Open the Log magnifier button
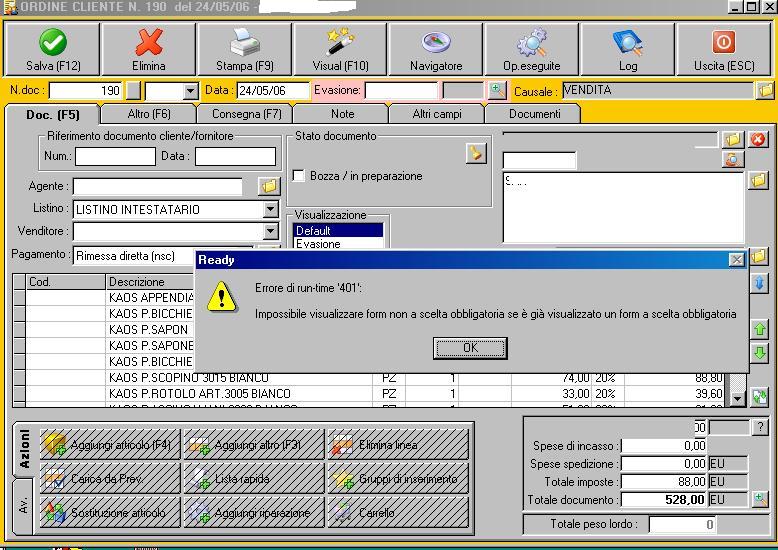The width and height of the screenshot is (778, 550). pyautogui.click(x=628, y=49)
